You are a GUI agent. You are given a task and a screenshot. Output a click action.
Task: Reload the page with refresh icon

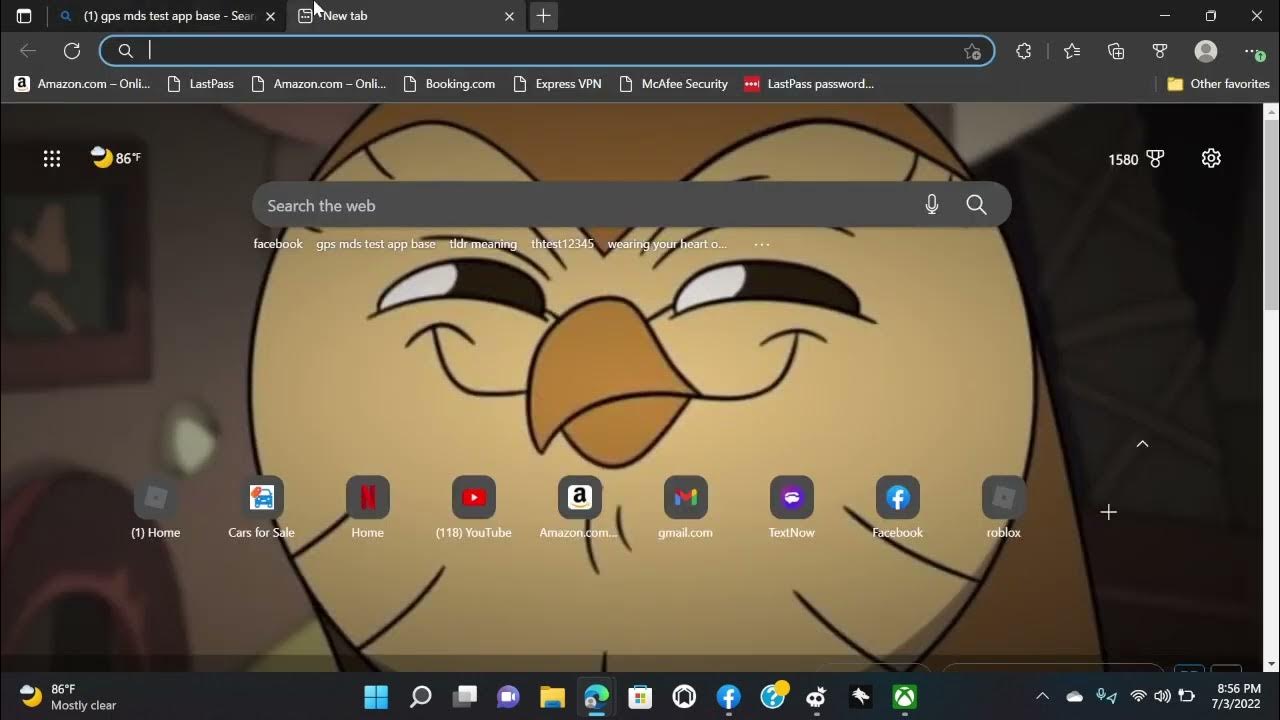point(72,51)
